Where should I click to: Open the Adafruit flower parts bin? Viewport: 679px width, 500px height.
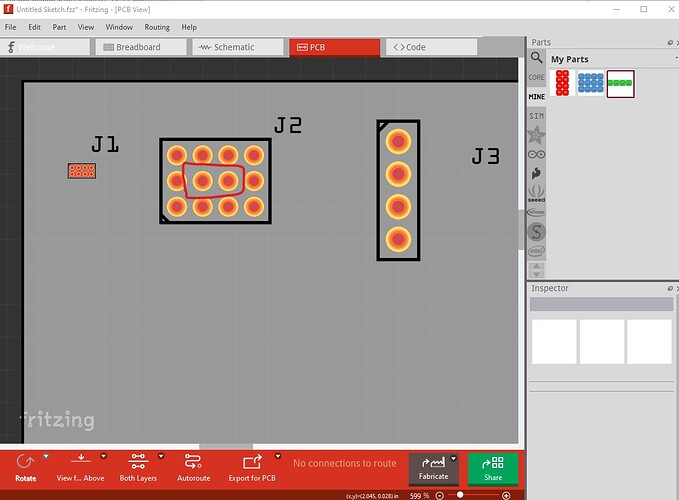[537, 134]
